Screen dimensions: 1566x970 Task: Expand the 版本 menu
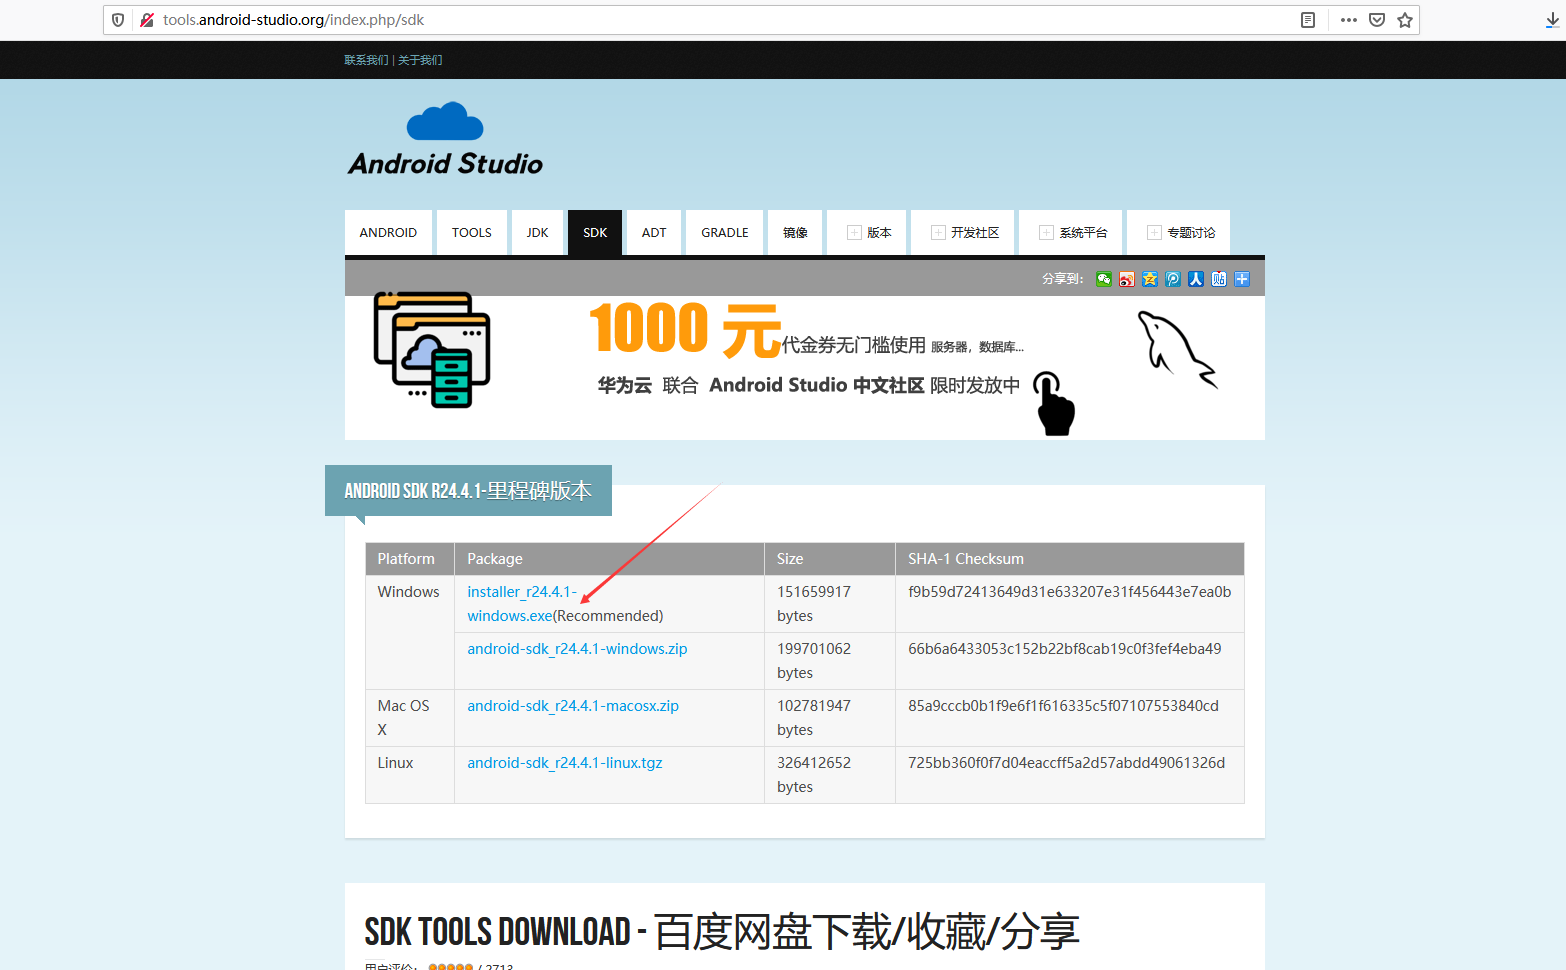pos(868,232)
